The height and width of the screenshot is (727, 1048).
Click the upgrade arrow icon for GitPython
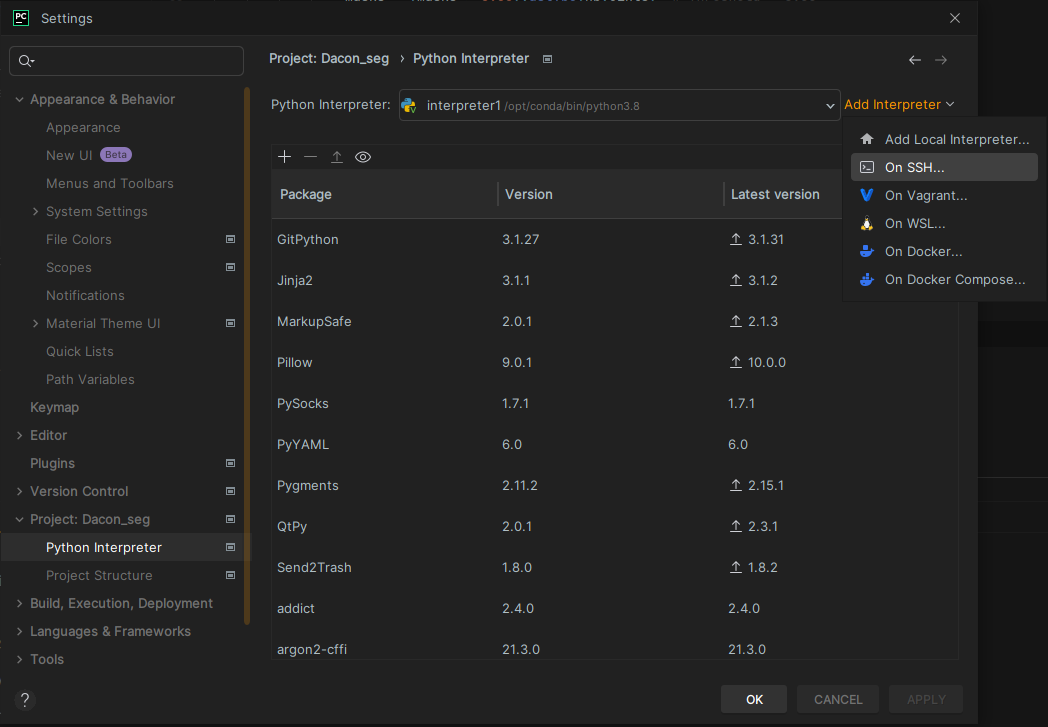(x=736, y=239)
